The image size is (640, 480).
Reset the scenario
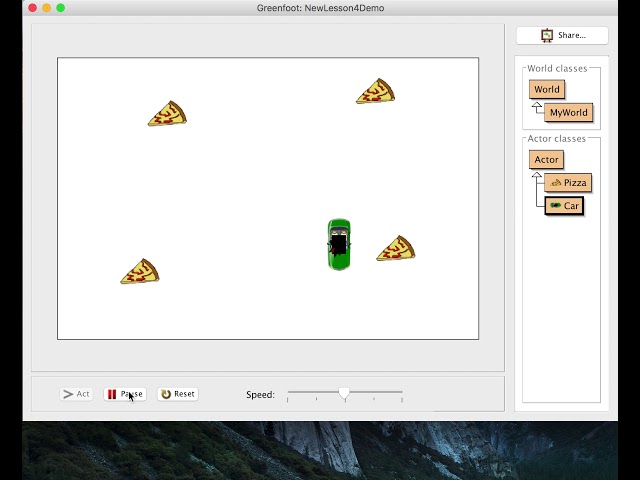tap(177, 394)
